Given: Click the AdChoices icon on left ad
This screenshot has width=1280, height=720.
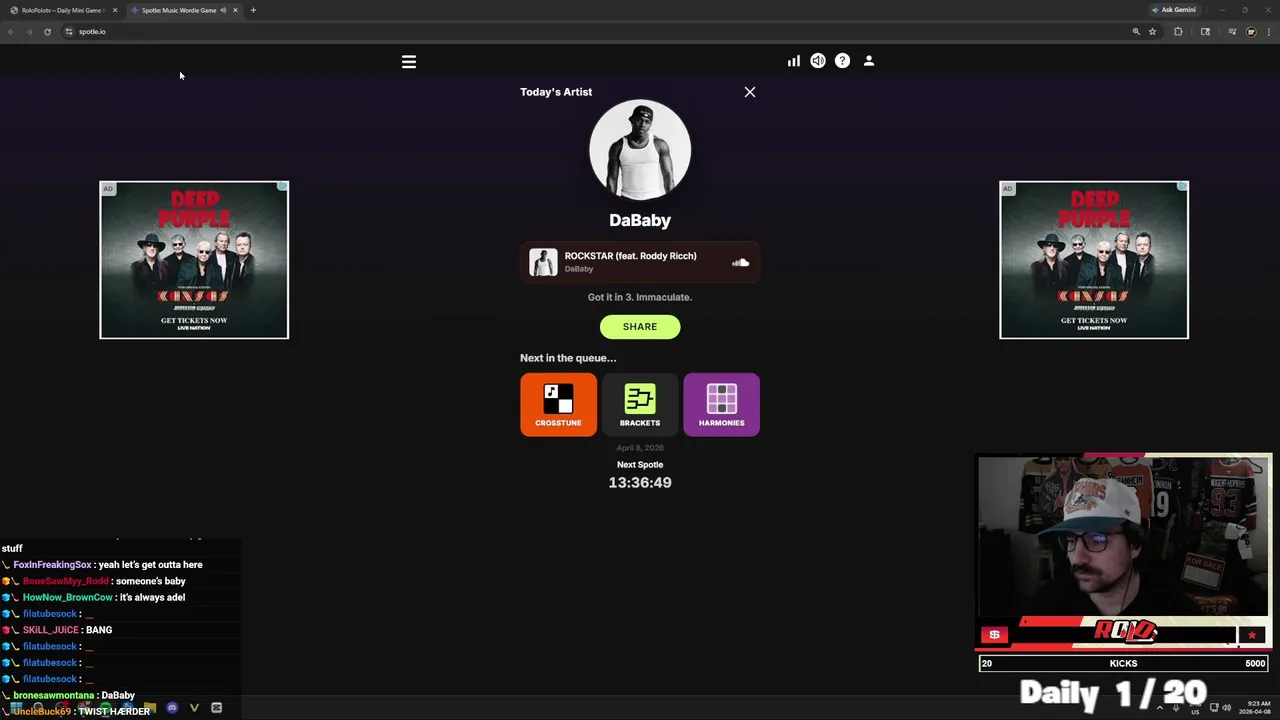Looking at the screenshot, I should click(x=283, y=187).
